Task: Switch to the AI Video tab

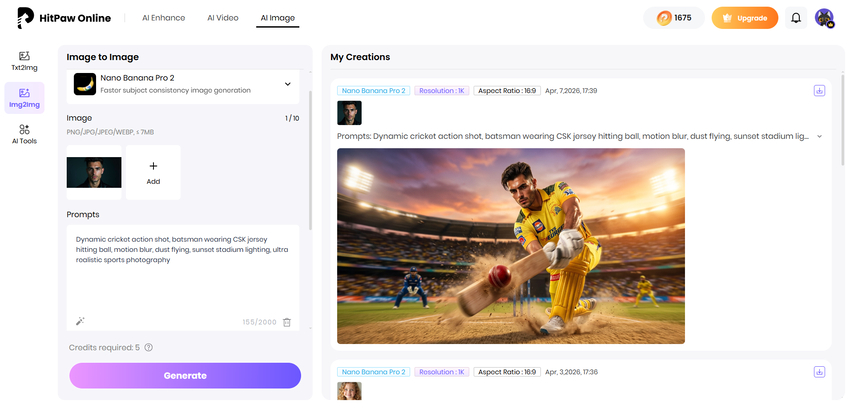Action: (x=223, y=18)
